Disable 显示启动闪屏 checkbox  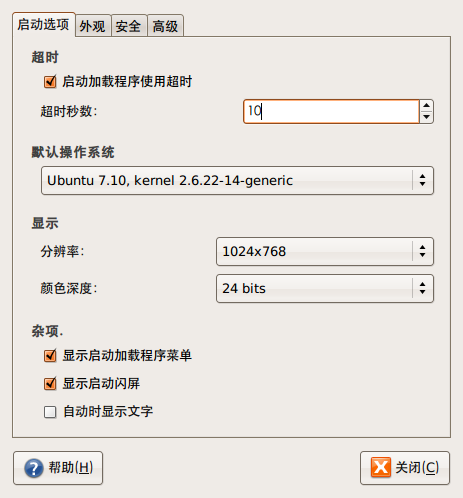[50, 384]
